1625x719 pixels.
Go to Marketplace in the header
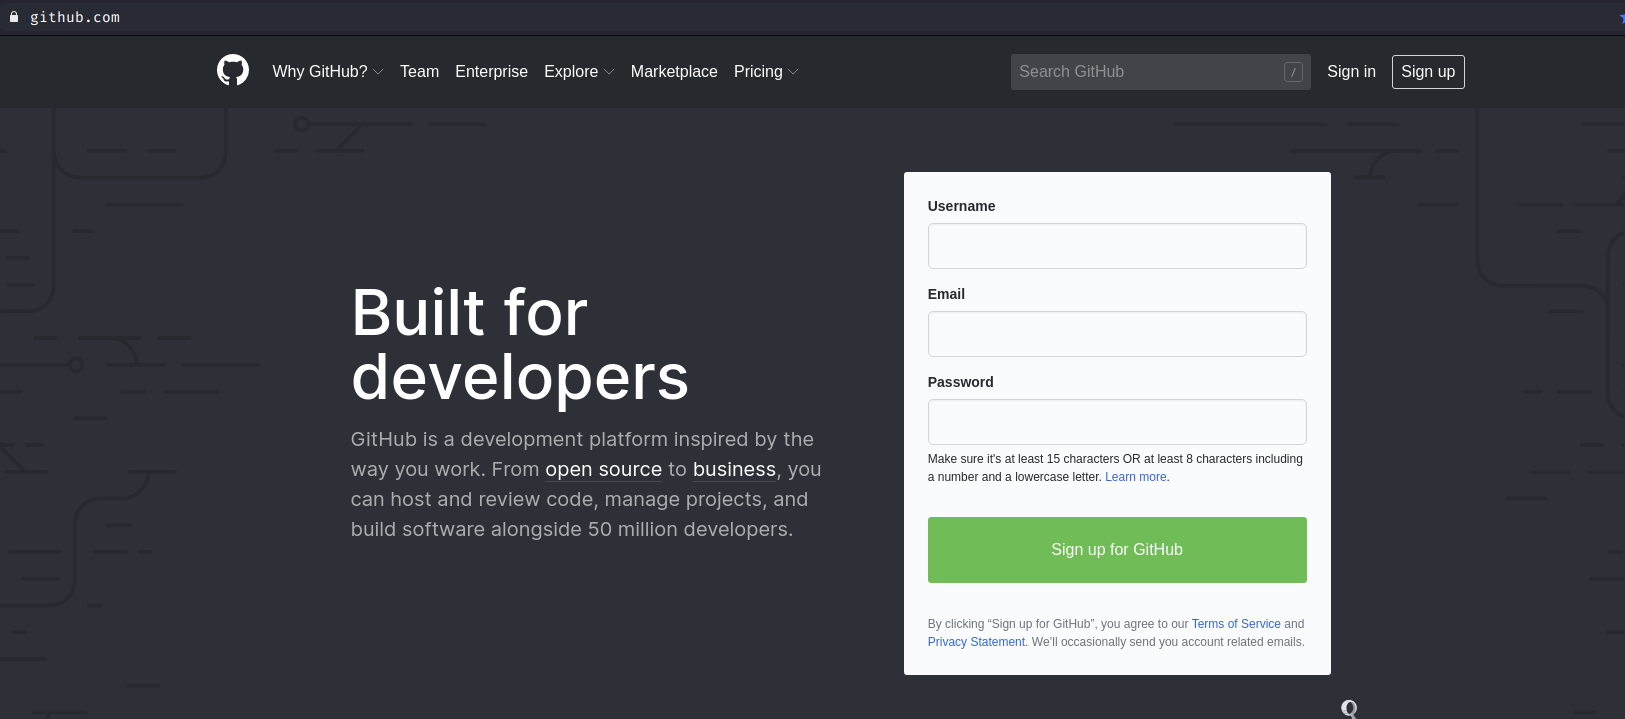click(674, 72)
